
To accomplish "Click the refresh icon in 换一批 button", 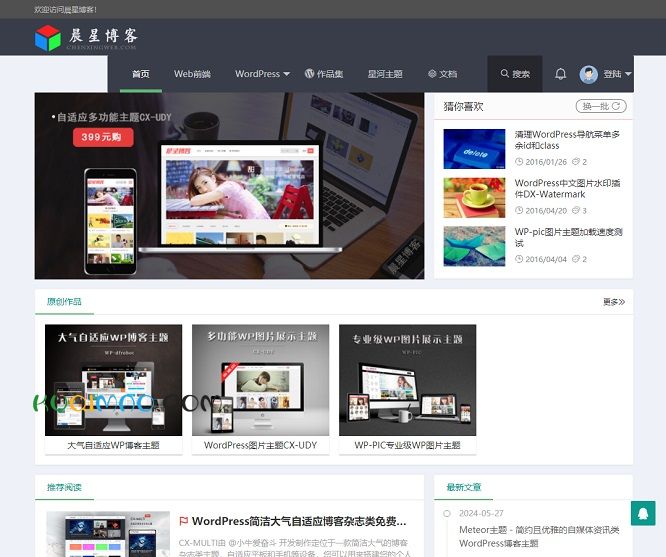I will 616,106.
